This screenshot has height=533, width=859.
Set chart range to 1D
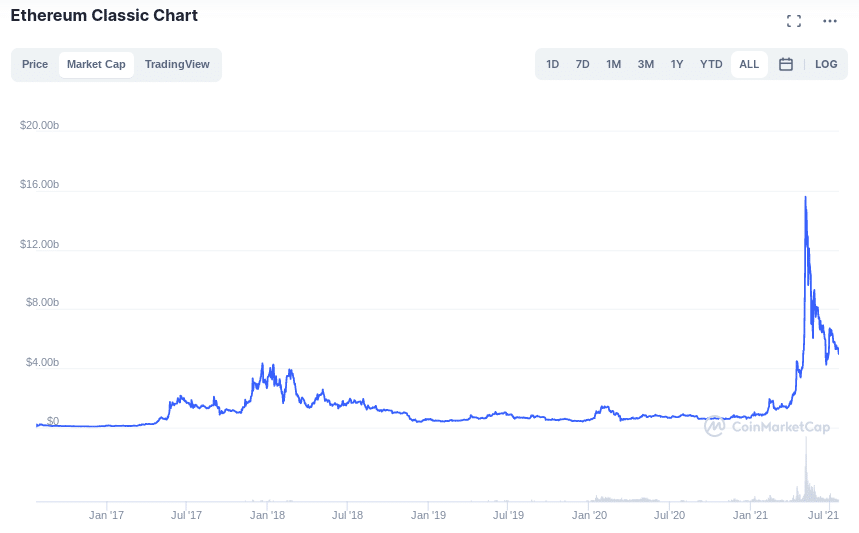tap(552, 64)
